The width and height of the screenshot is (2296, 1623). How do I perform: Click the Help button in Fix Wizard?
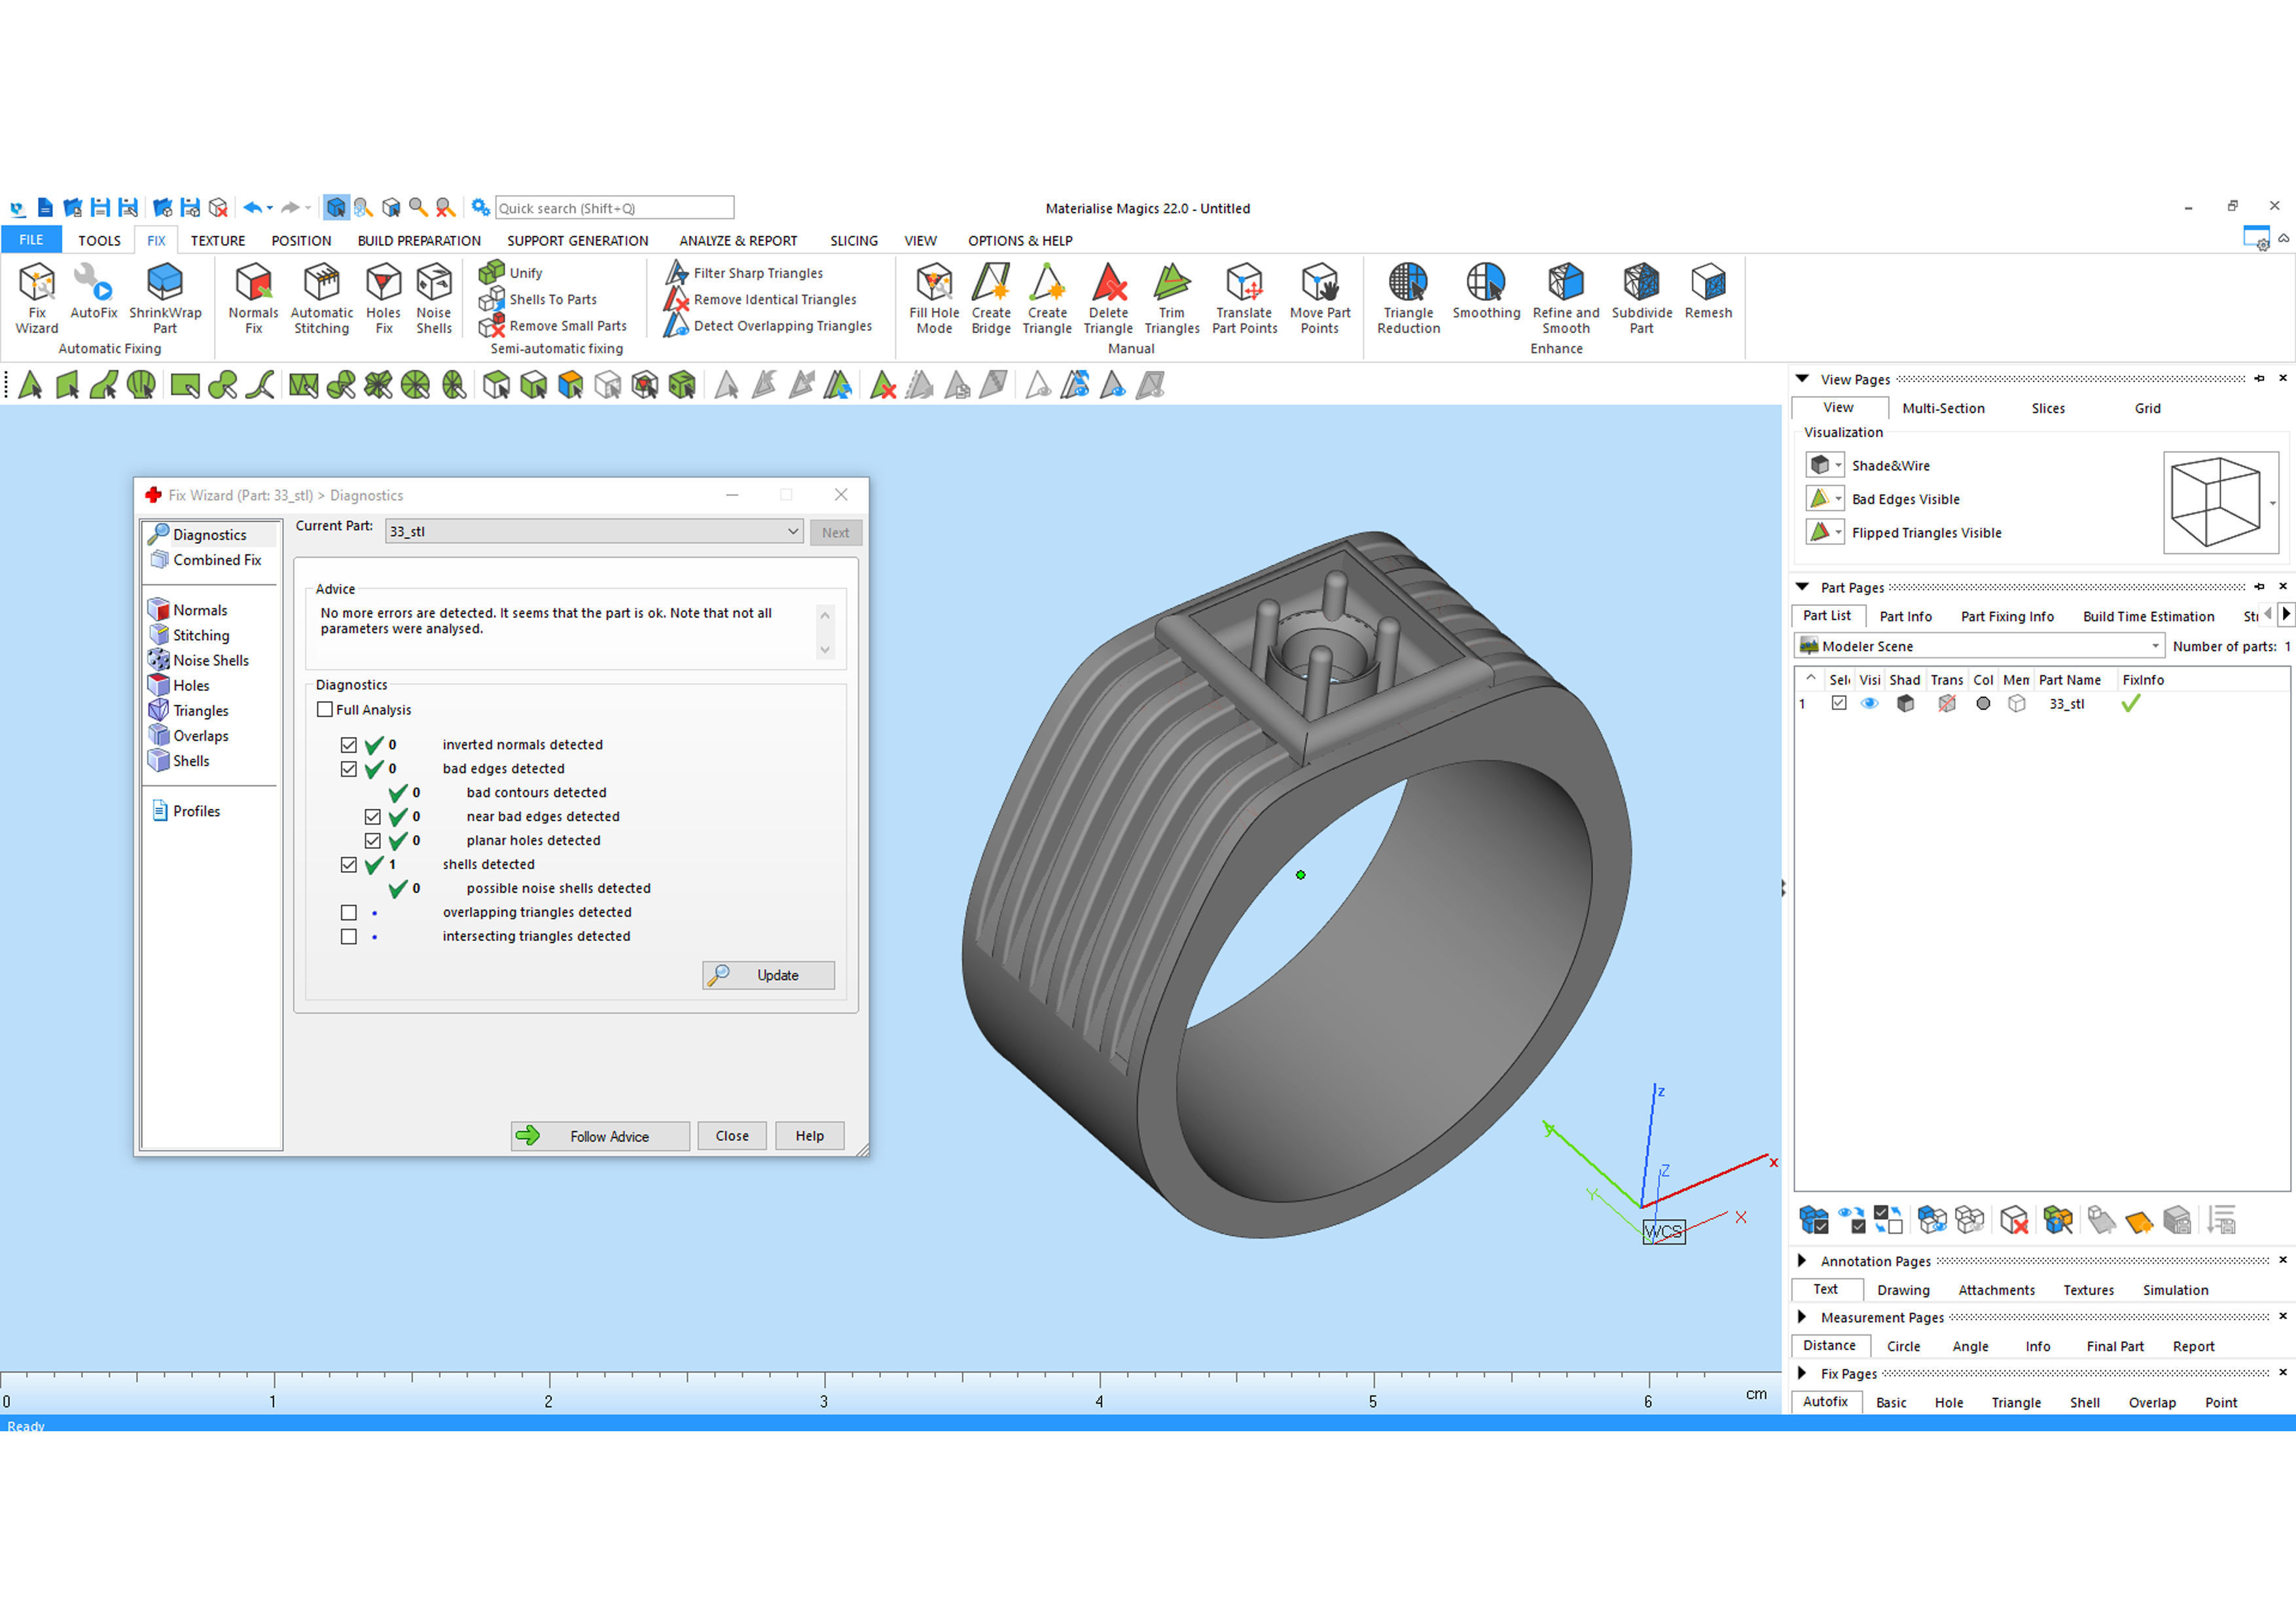click(809, 1136)
